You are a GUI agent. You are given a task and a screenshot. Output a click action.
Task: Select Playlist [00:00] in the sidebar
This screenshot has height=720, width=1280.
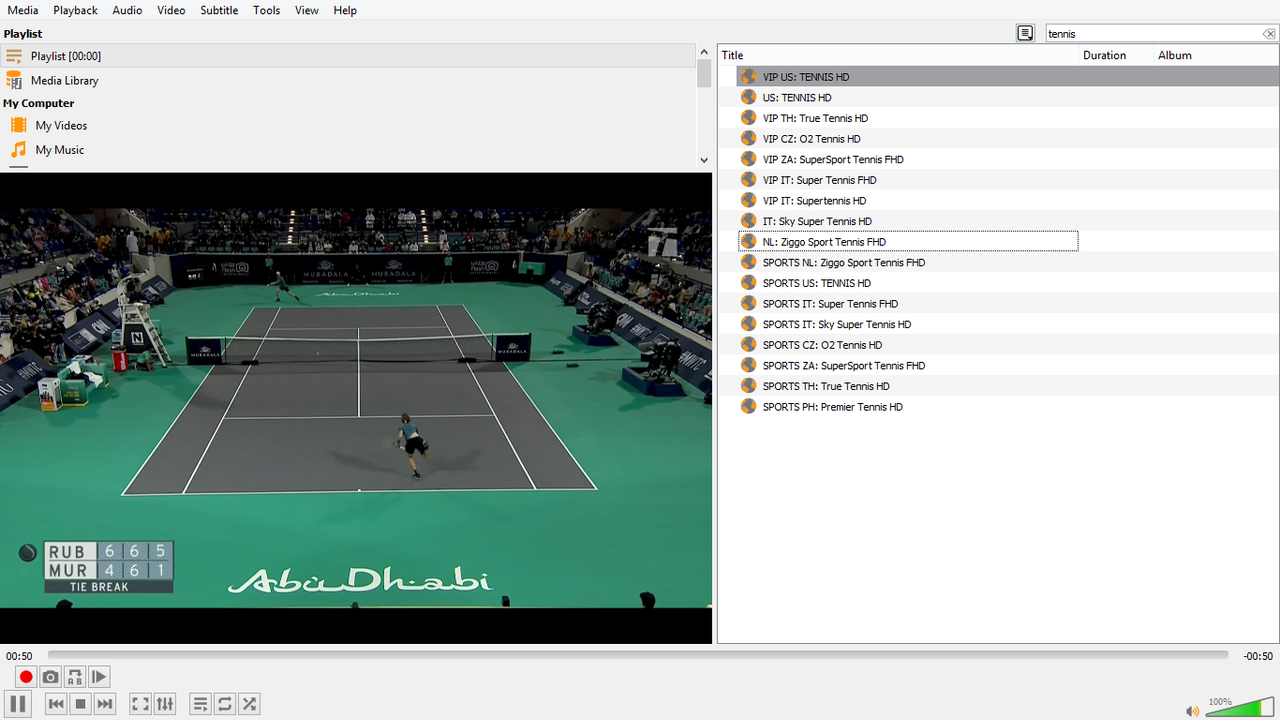coord(348,56)
